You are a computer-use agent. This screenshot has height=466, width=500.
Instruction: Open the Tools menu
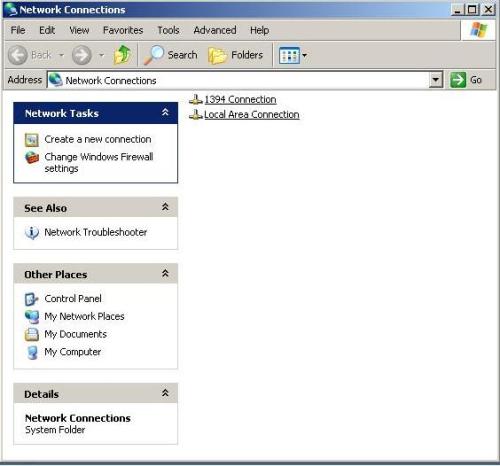pos(168,30)
